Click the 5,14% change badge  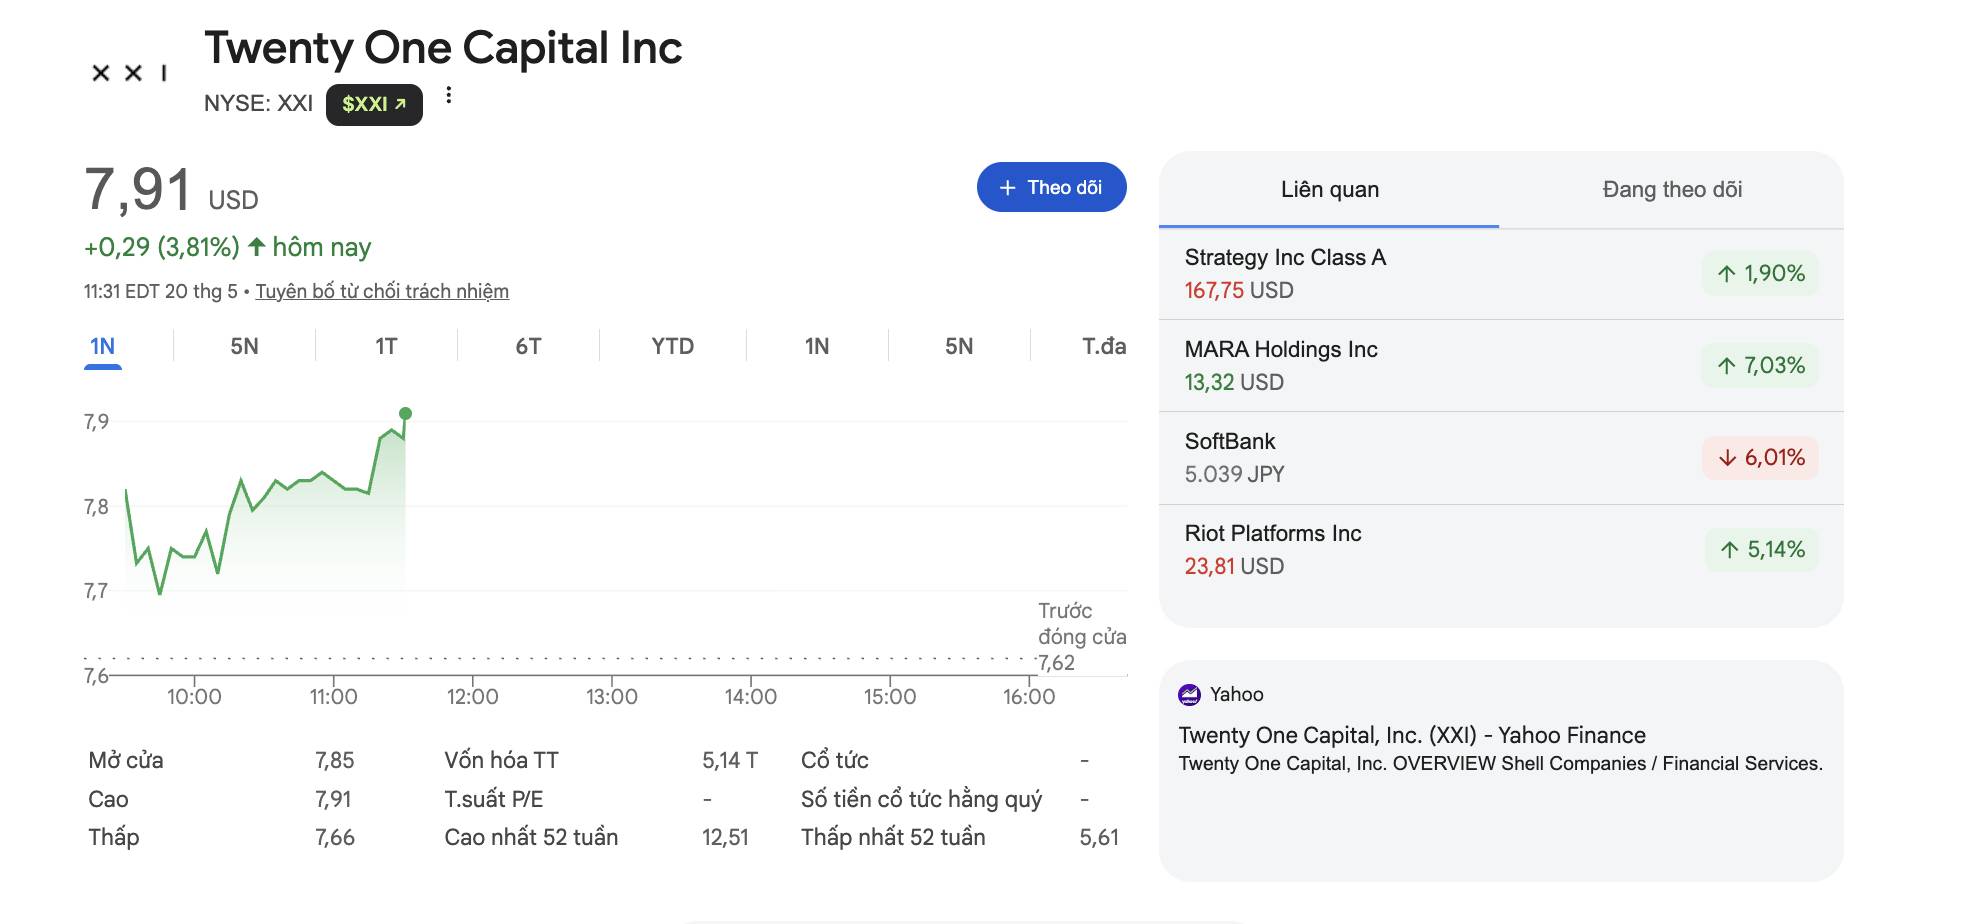pyautogui.click(x=1761, y=550)
